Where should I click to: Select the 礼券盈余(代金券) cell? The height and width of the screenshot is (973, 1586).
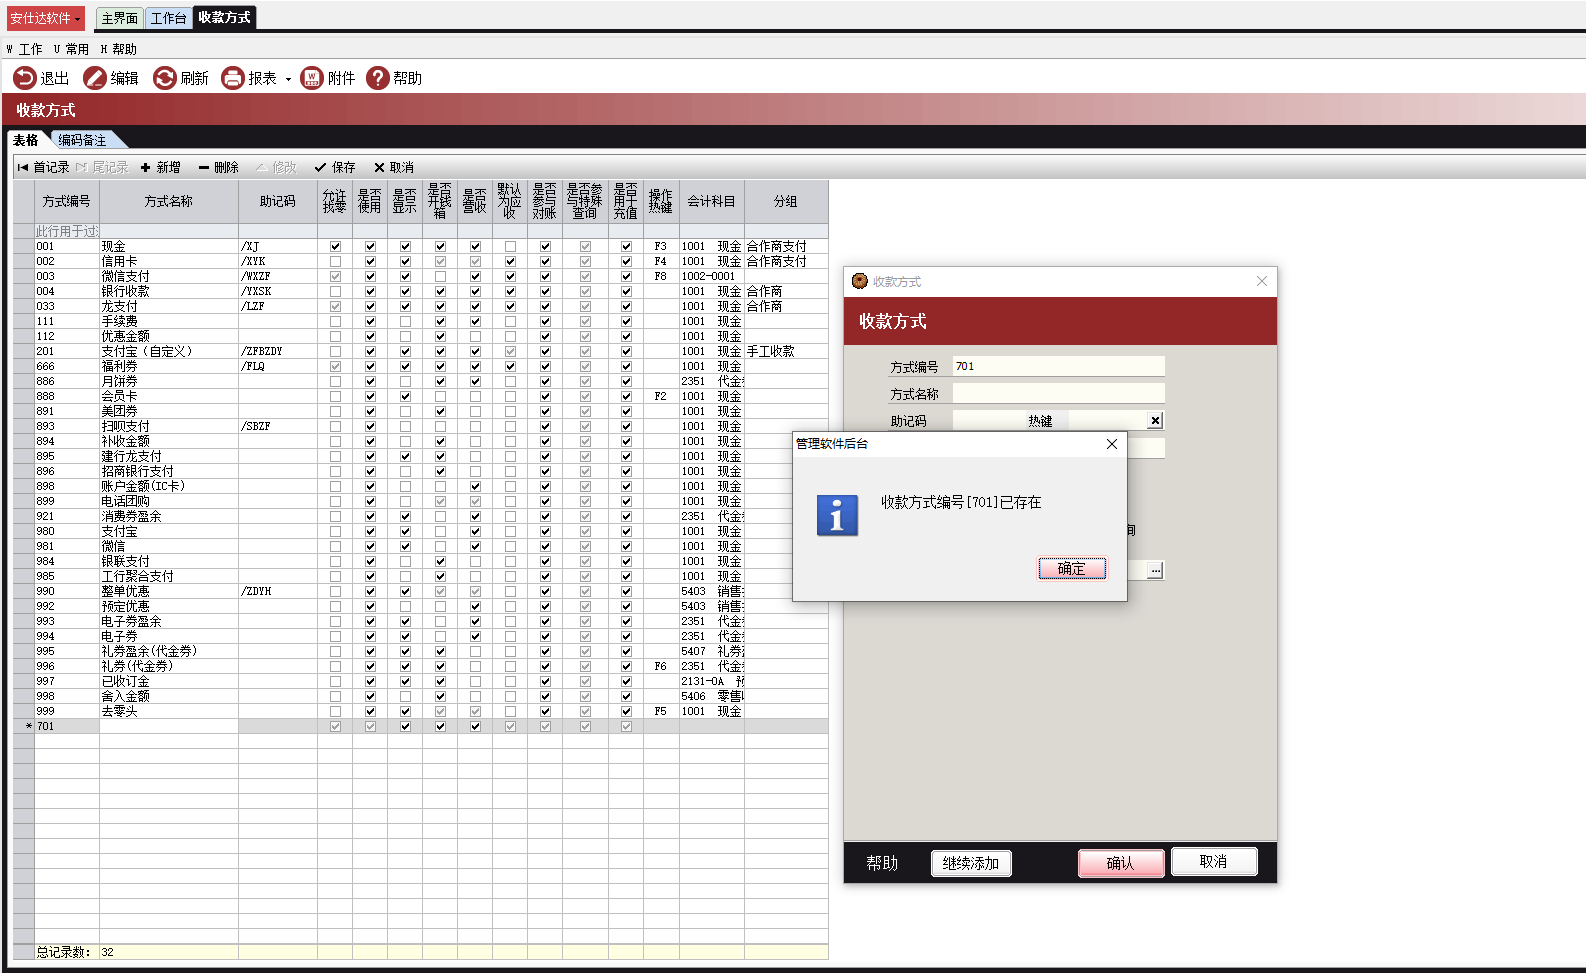tap(169, 651)
